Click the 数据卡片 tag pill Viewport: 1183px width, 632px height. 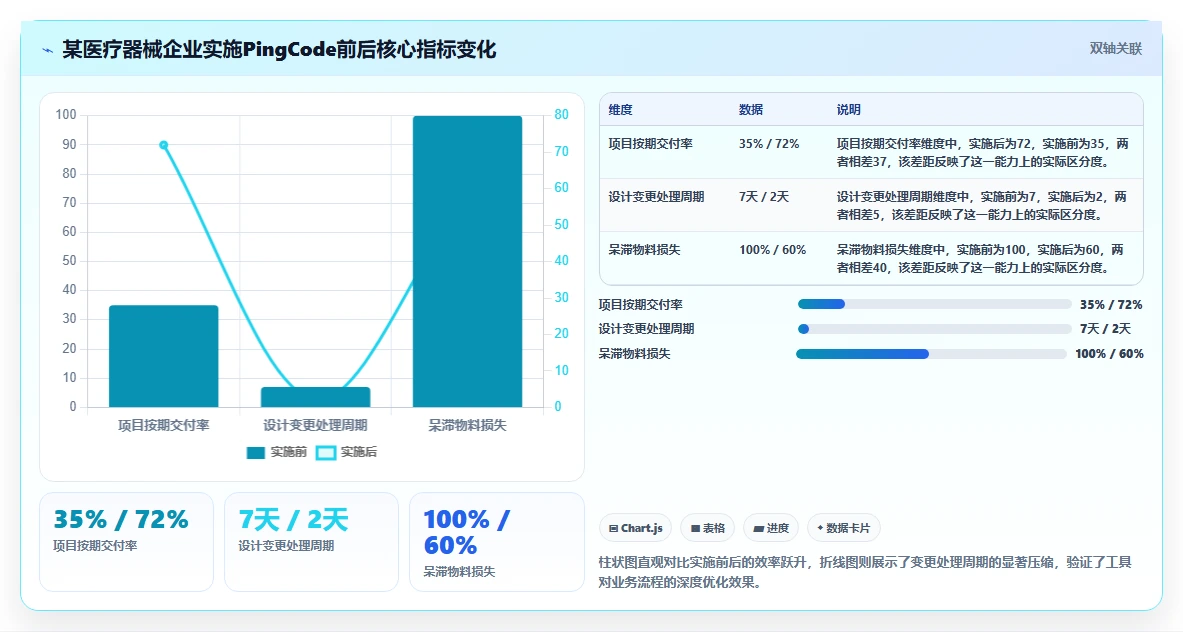(x=843, y=528)
